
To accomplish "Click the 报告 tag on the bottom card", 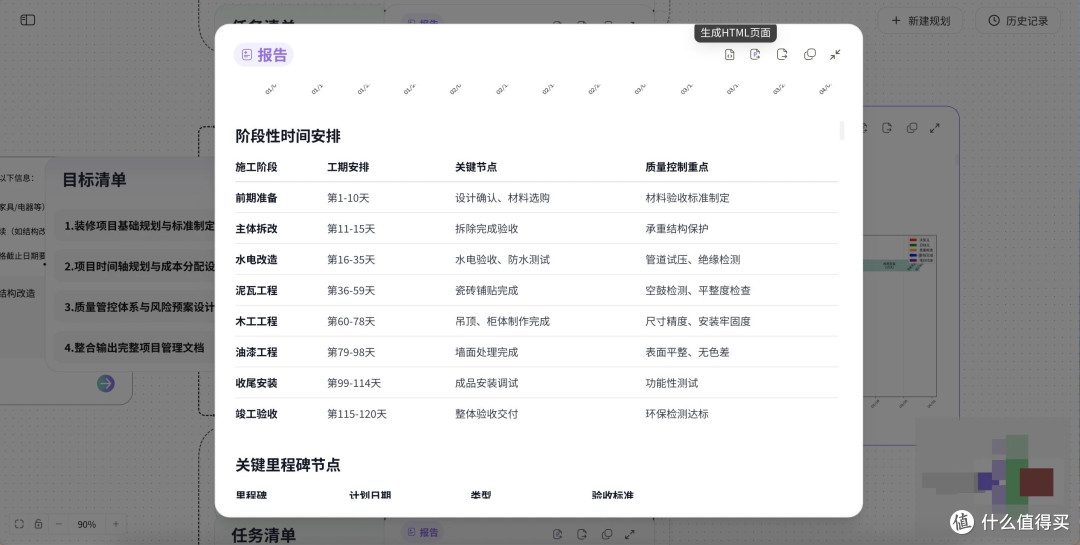I will point(422,532).
